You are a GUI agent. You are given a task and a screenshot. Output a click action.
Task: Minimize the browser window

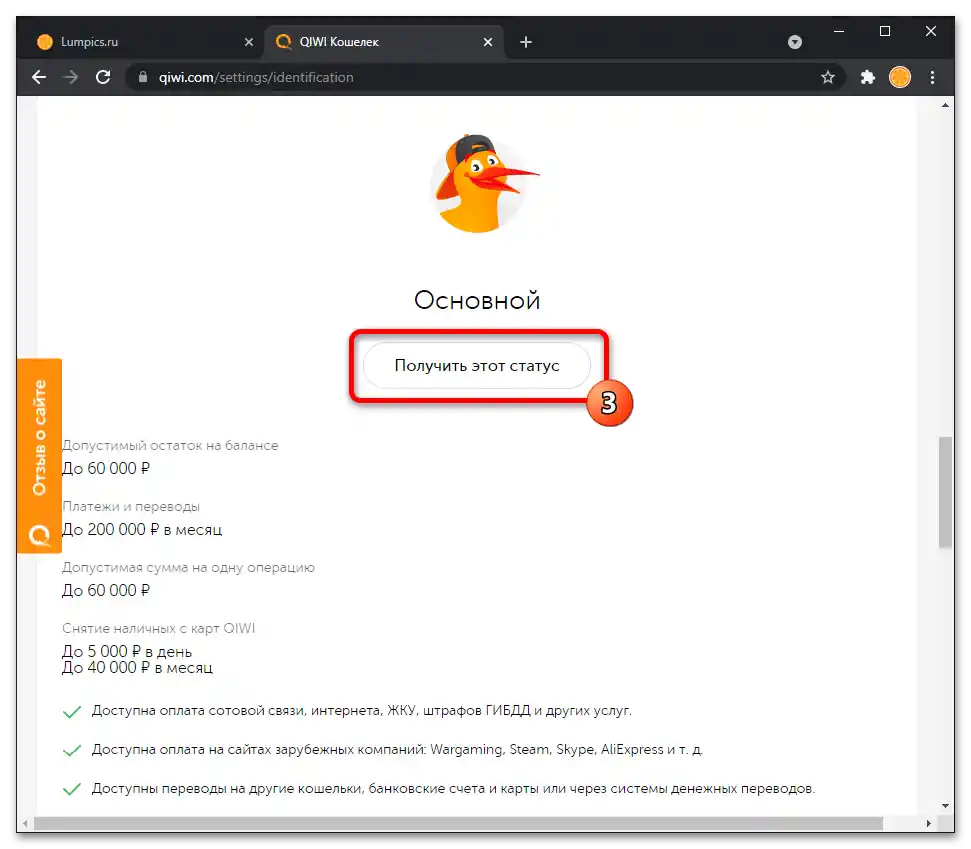pyautogui.click(x=839, y=31)
